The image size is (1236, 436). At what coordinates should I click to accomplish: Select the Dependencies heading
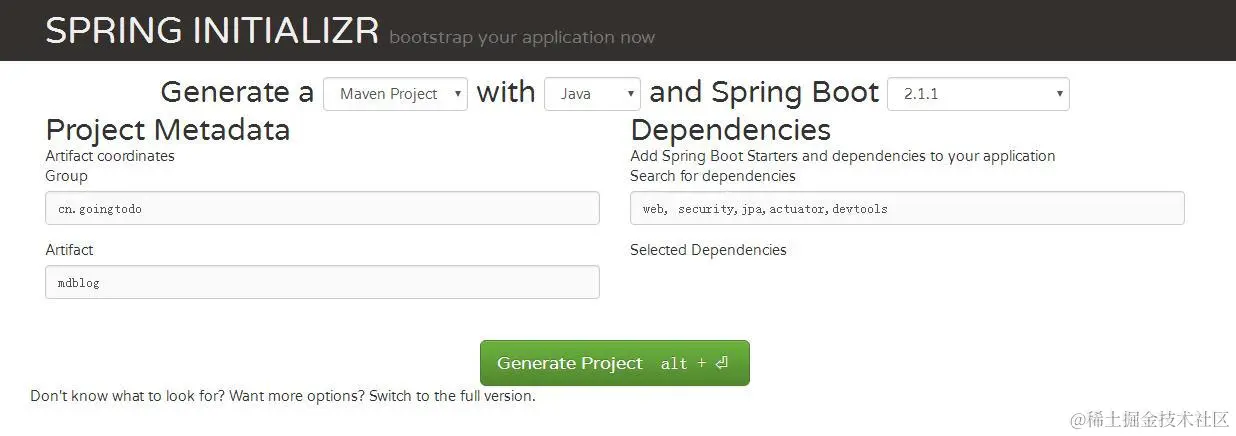point(730,130)
